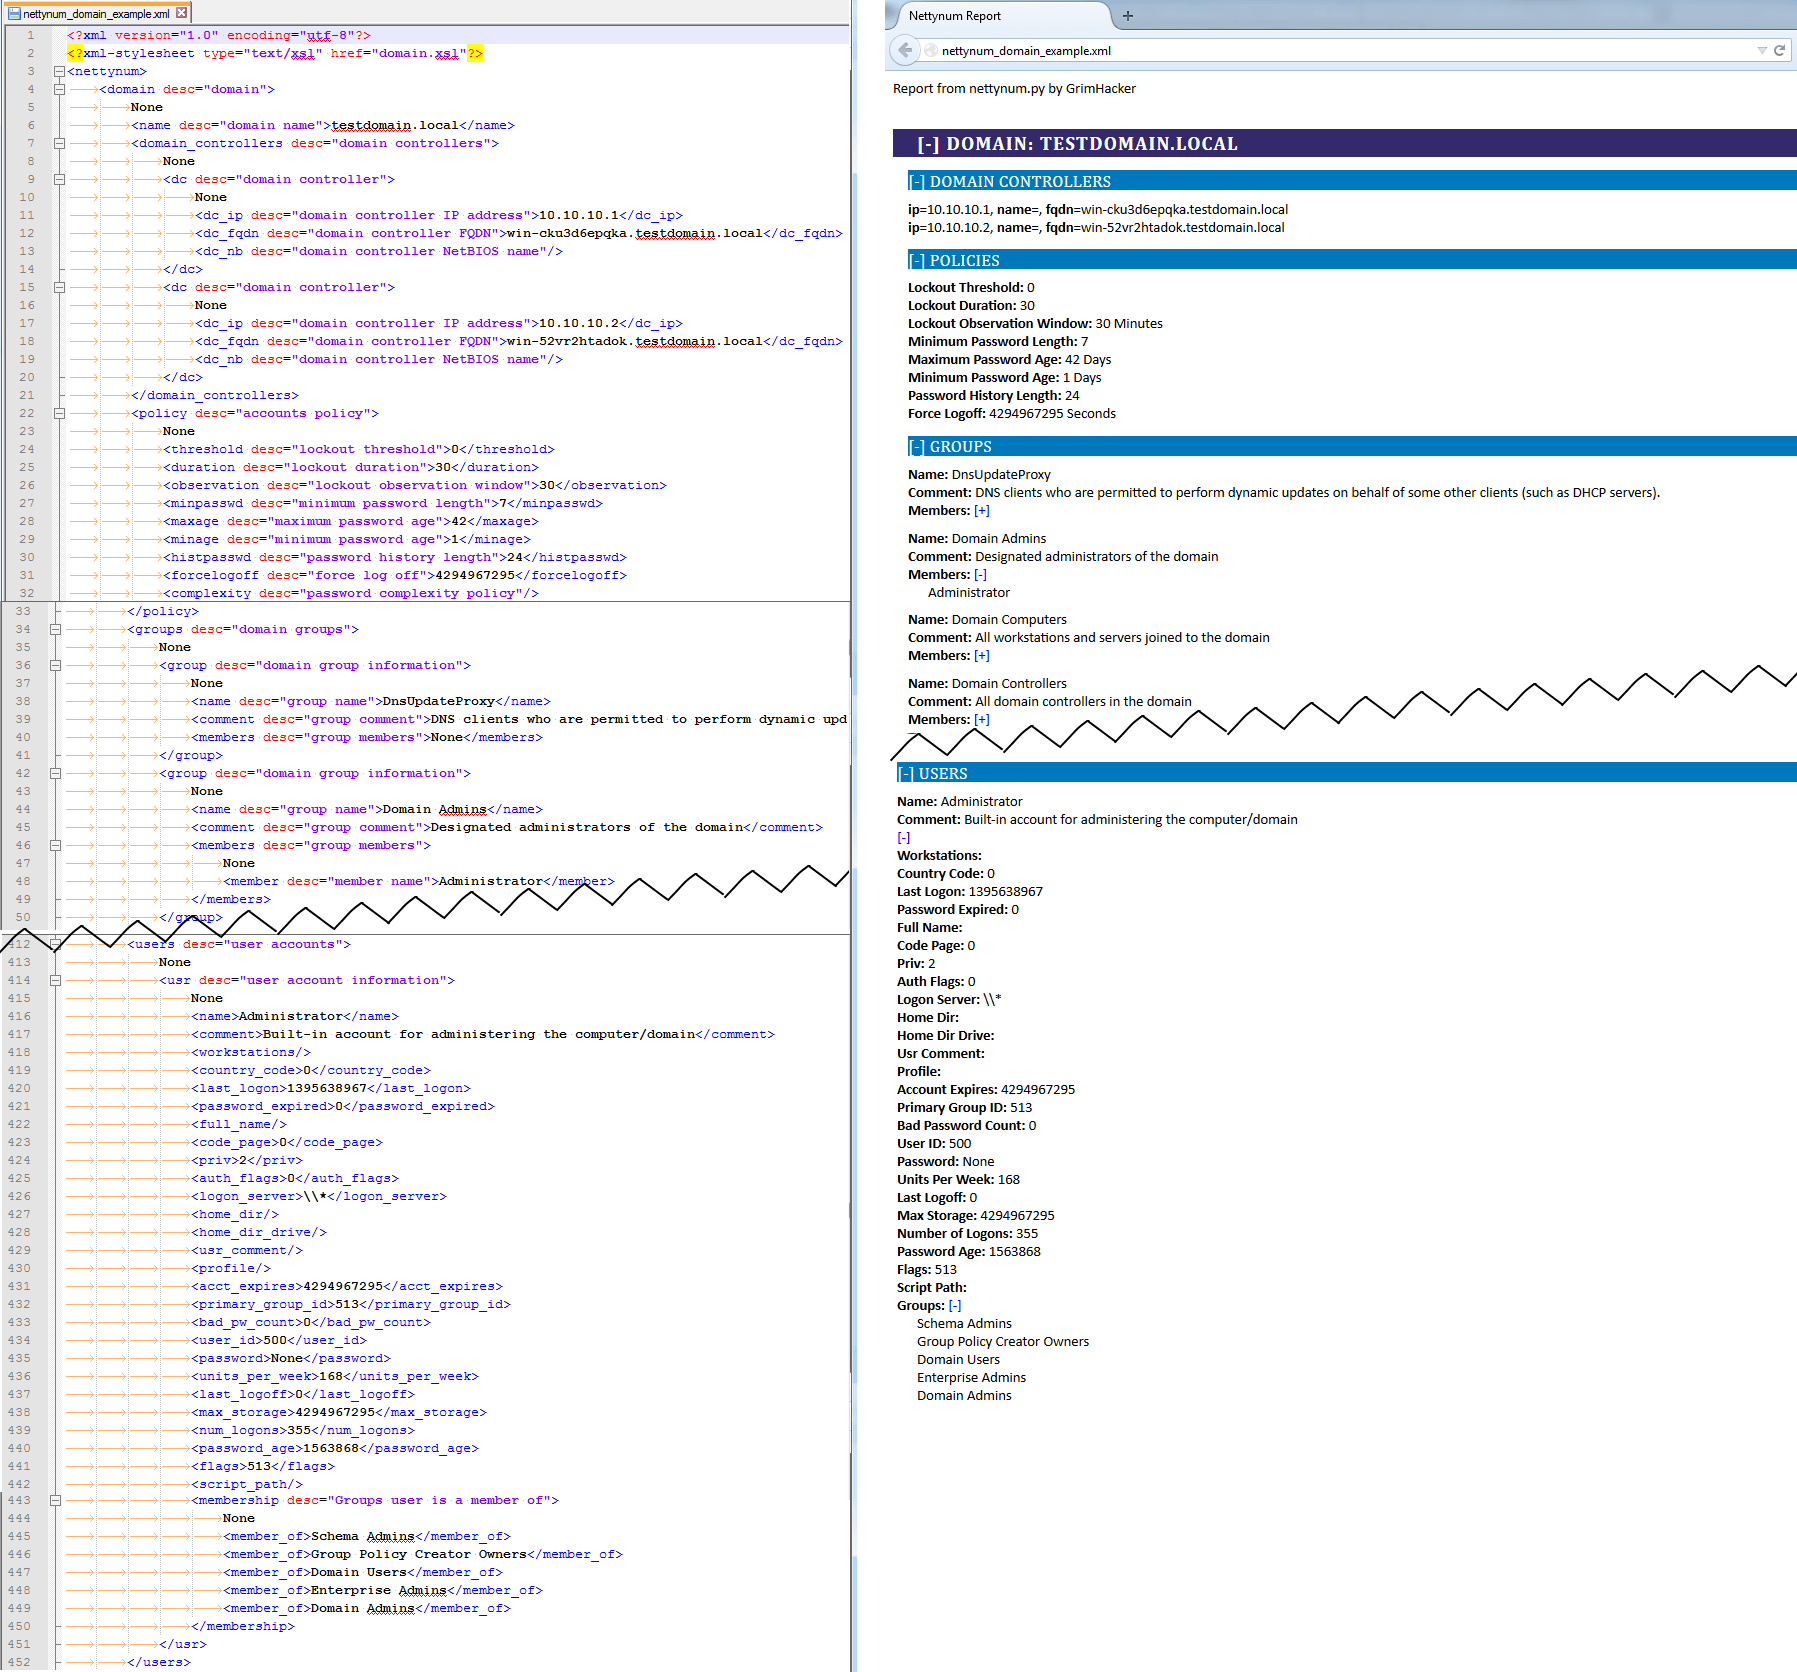Fold the membership element on line 443
Screen dimensions: 1797x1672
point(55,1501)
